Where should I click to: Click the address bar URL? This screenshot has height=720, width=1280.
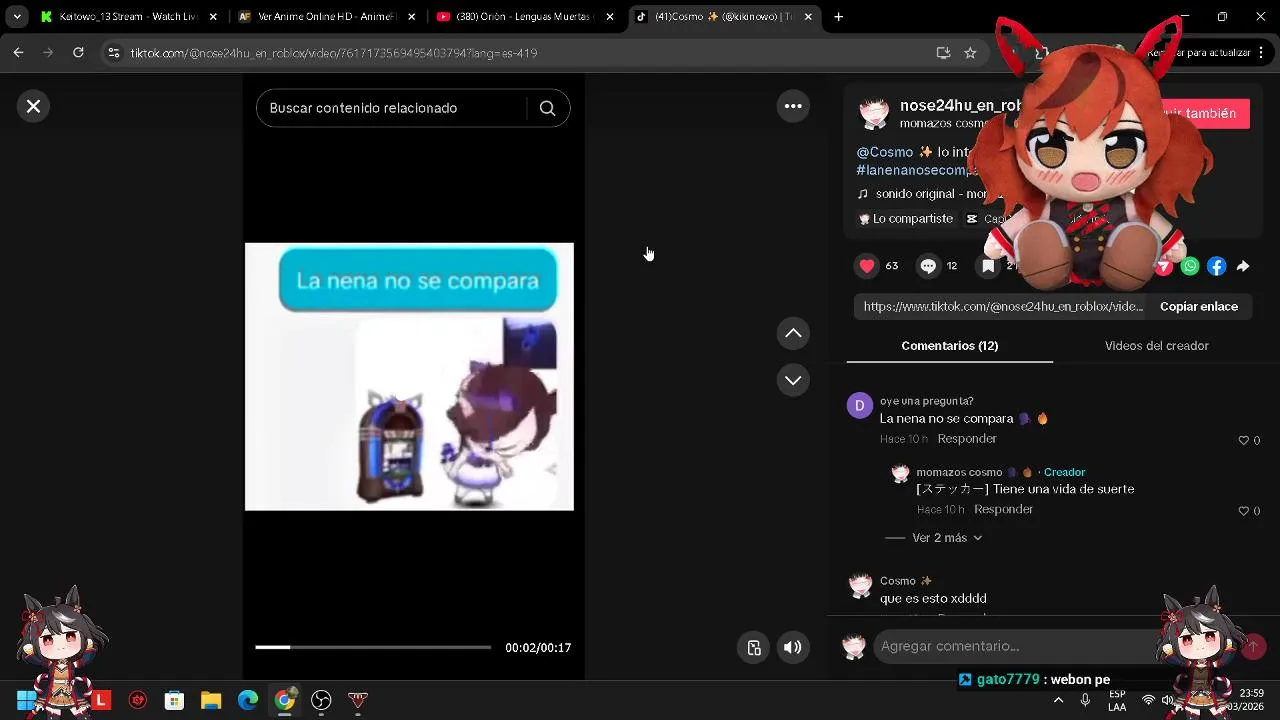click(334, 53)
